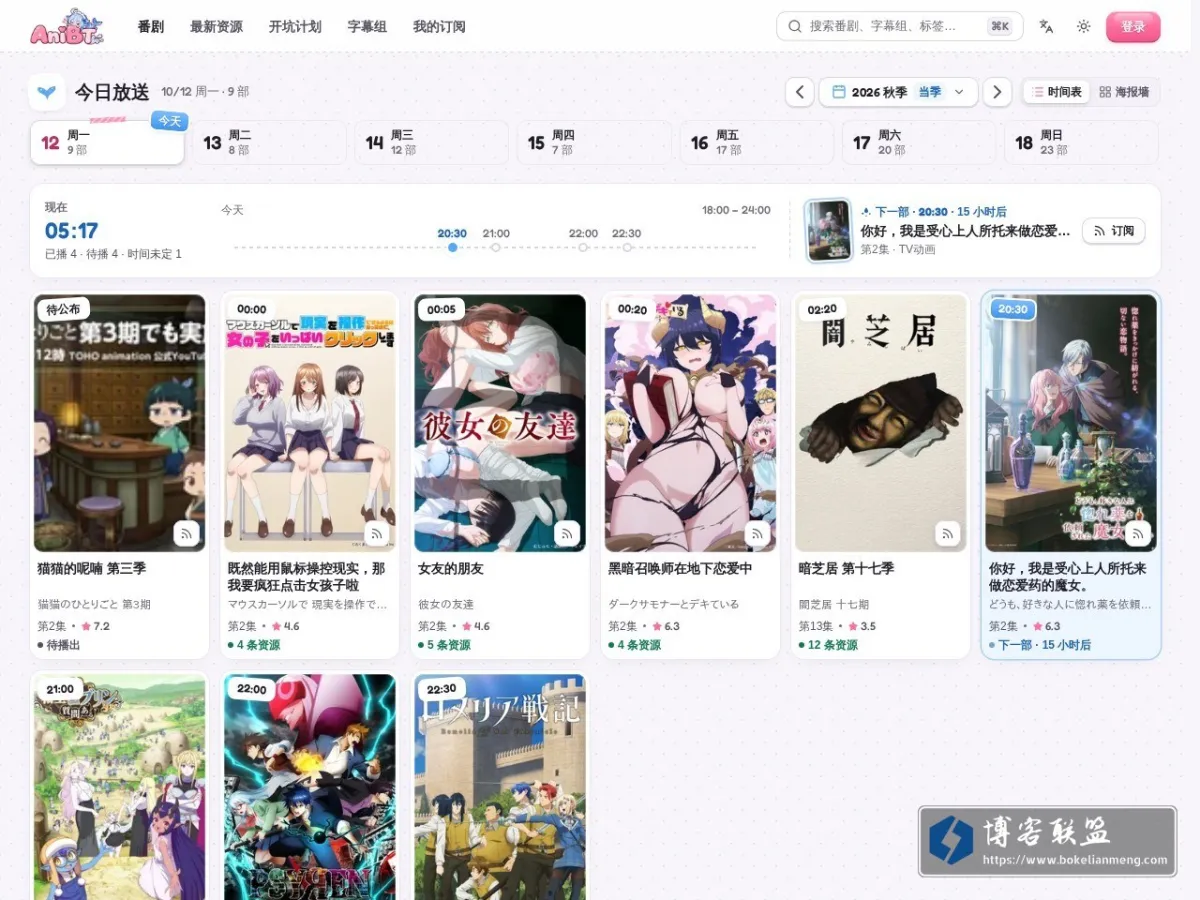This screenshot has width=1200, height=900.
Task: Open the 2026 秋季 season dropdown
Action: pyautogui.click(x=898, y=92)
